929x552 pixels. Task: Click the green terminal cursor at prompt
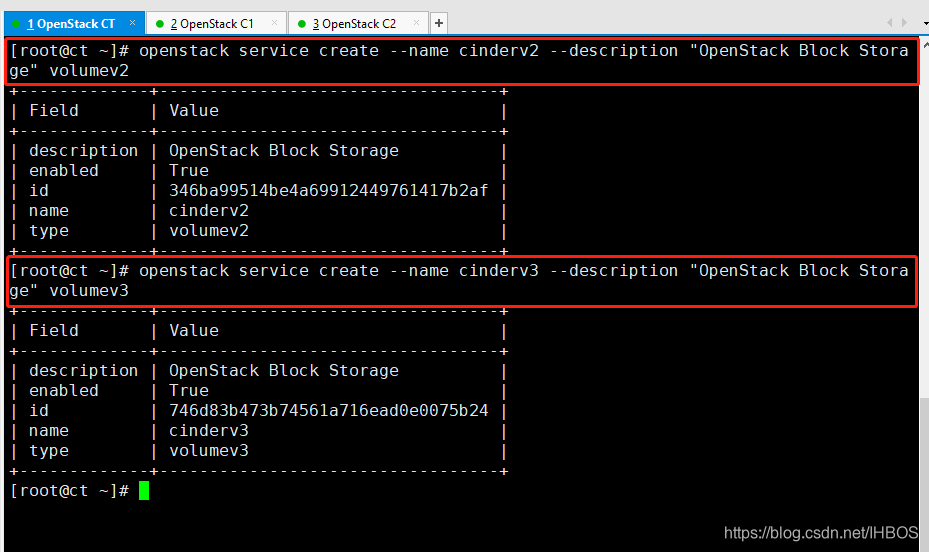(x=144, y=491)
